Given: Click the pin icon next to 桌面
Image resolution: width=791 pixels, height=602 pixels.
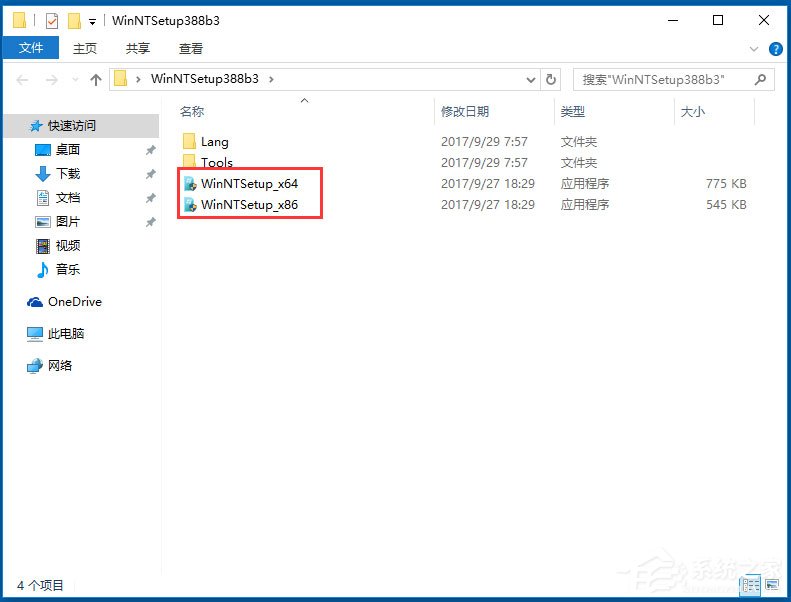Looking at the screenshot, I should 150,150.
